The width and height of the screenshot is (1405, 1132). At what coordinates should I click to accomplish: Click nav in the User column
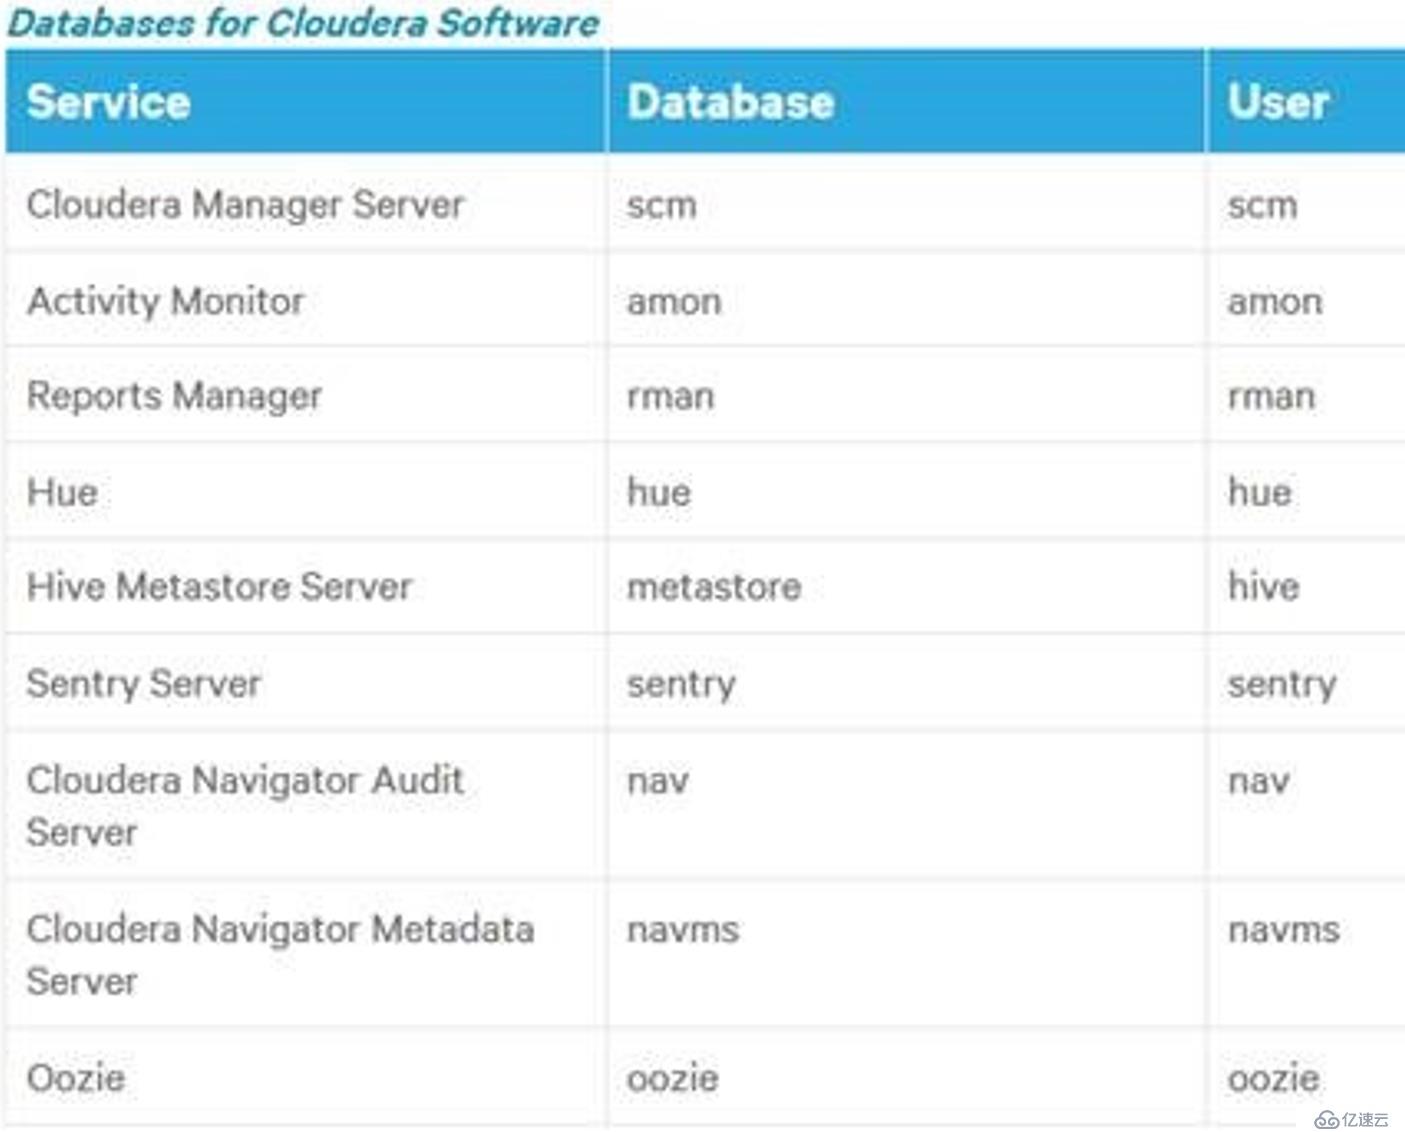(x=1258, y=781)
